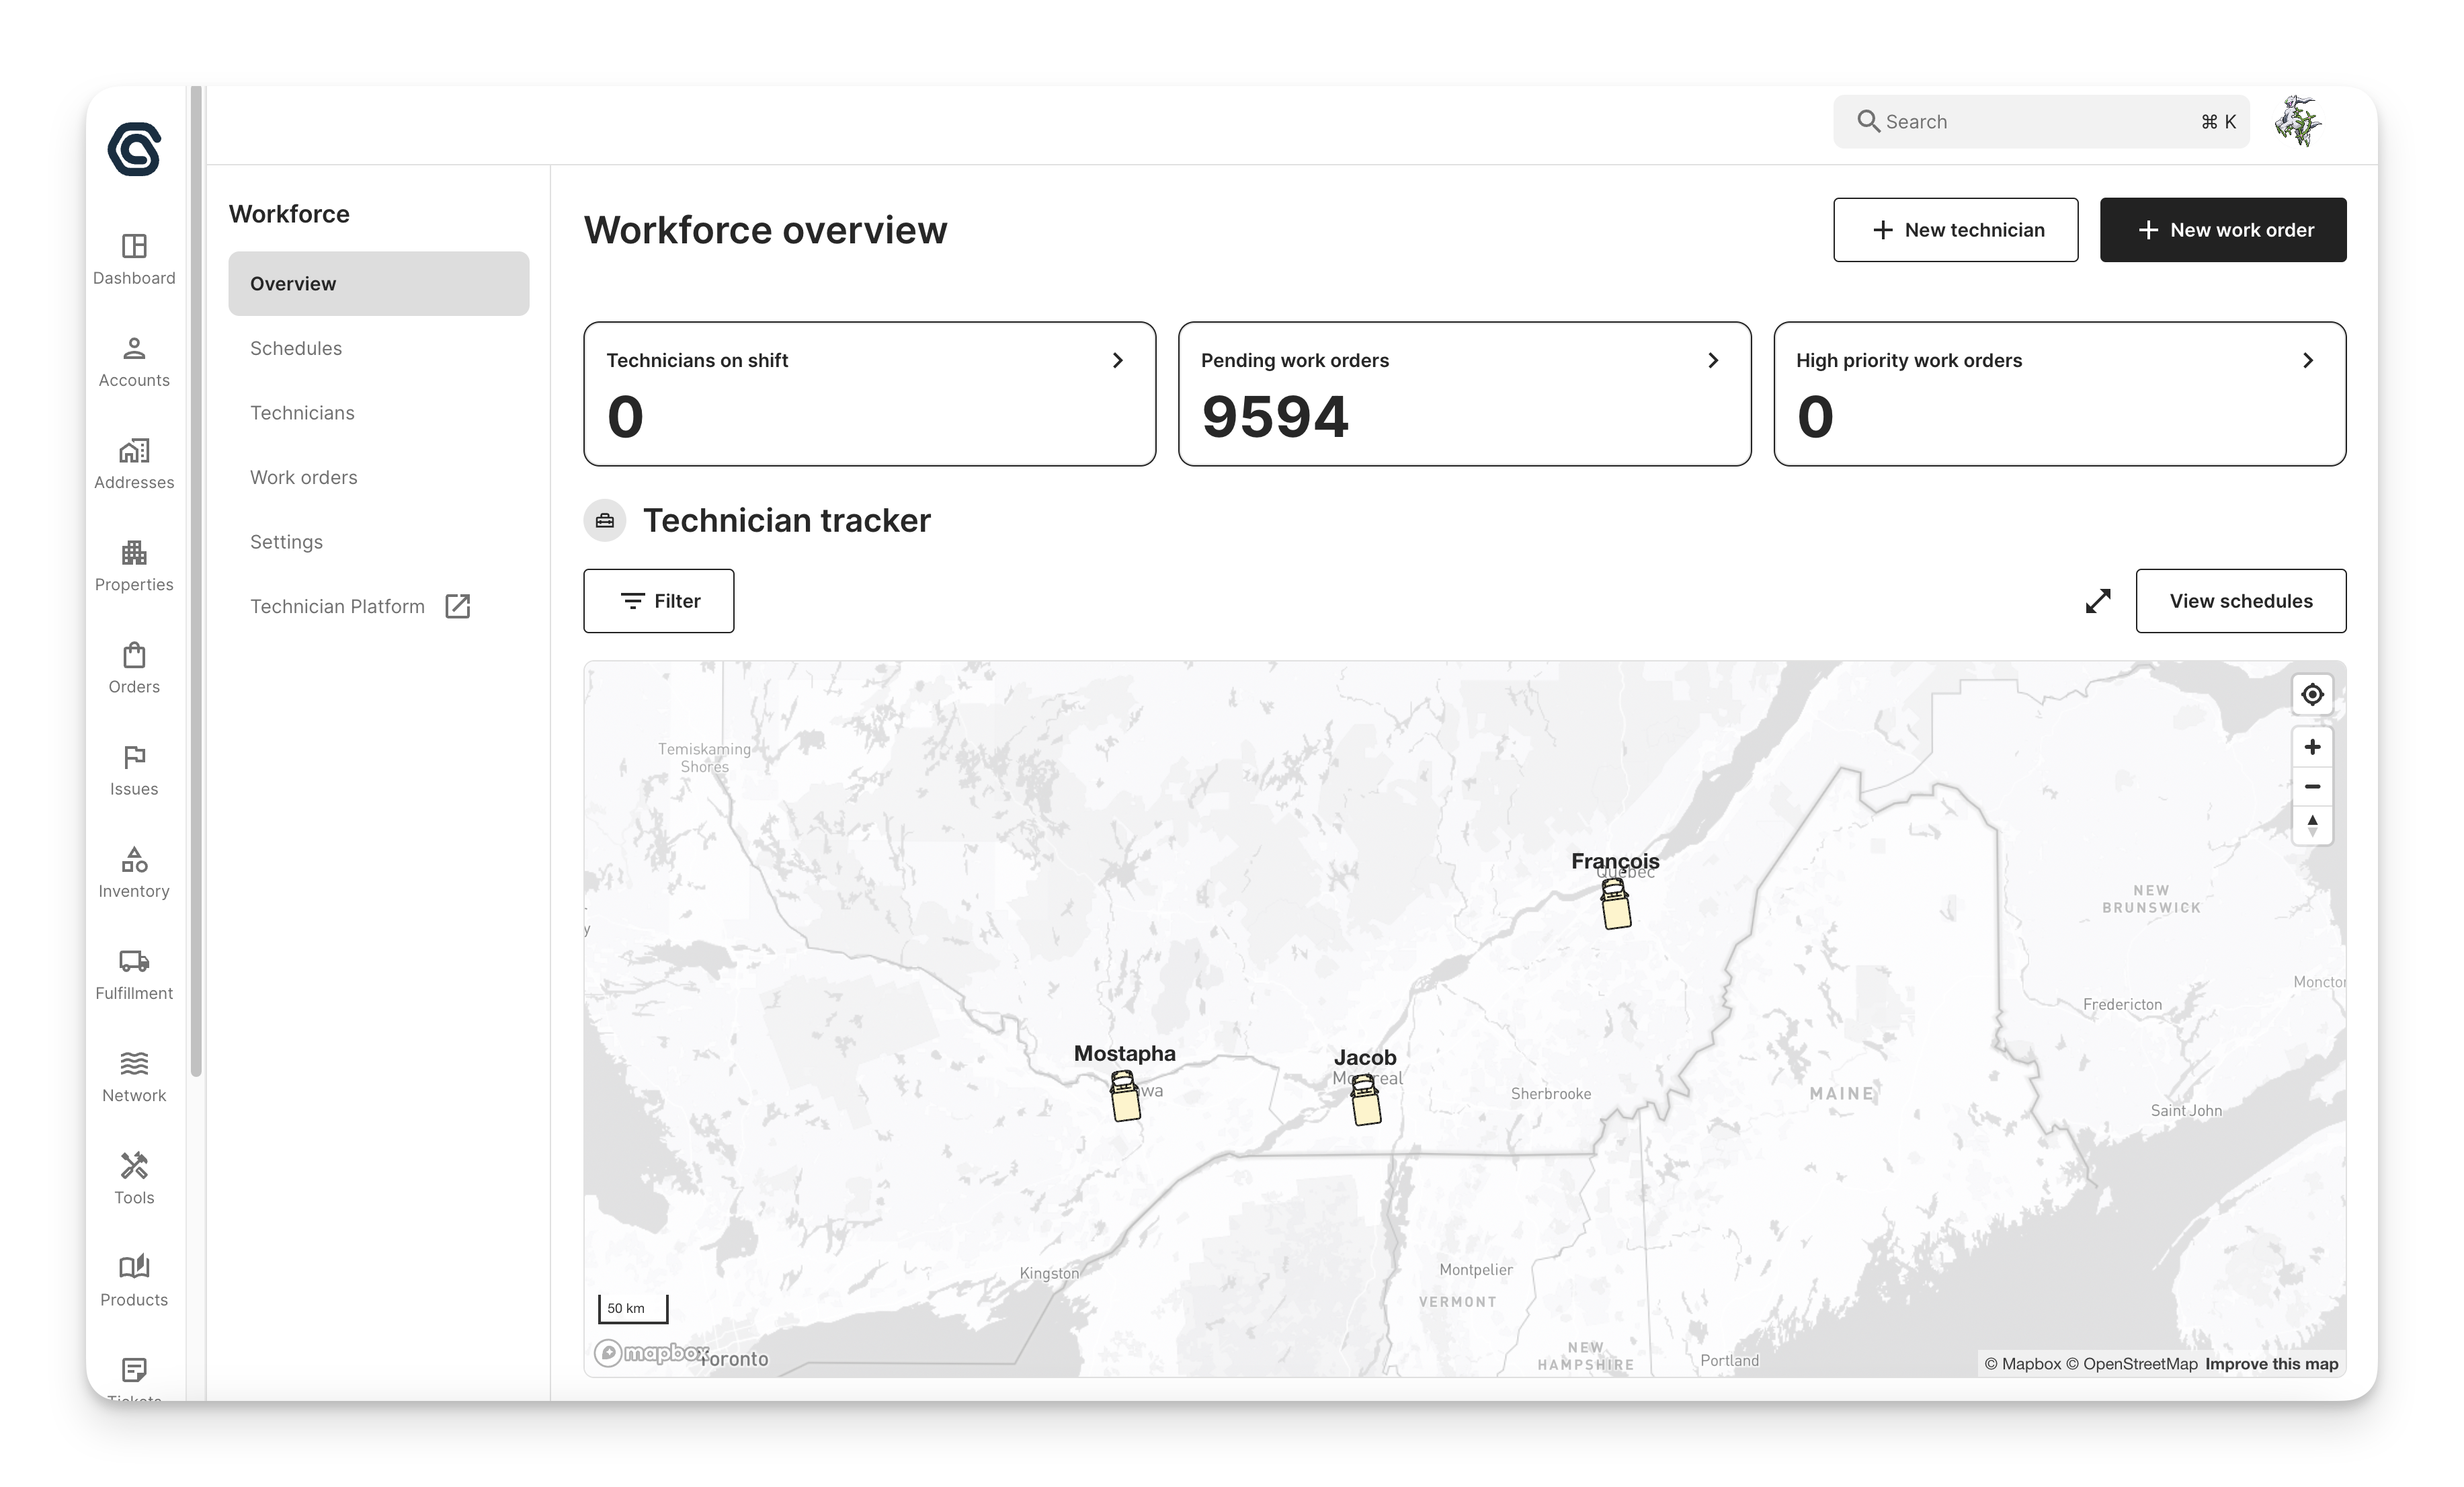Open the Filter dropdown button

tap(659, 601)
